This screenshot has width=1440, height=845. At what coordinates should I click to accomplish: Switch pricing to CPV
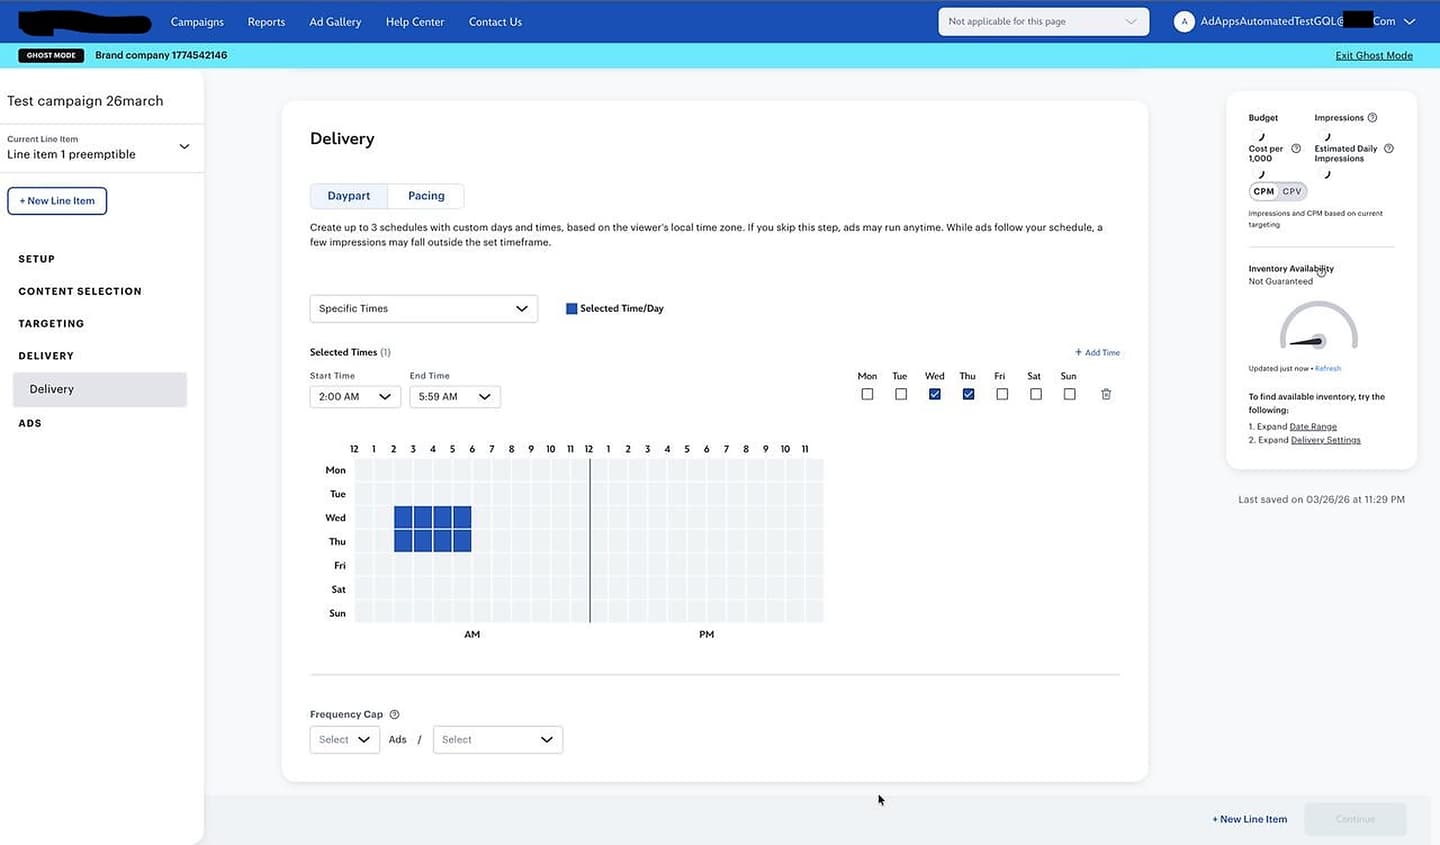pos(1290,191)
